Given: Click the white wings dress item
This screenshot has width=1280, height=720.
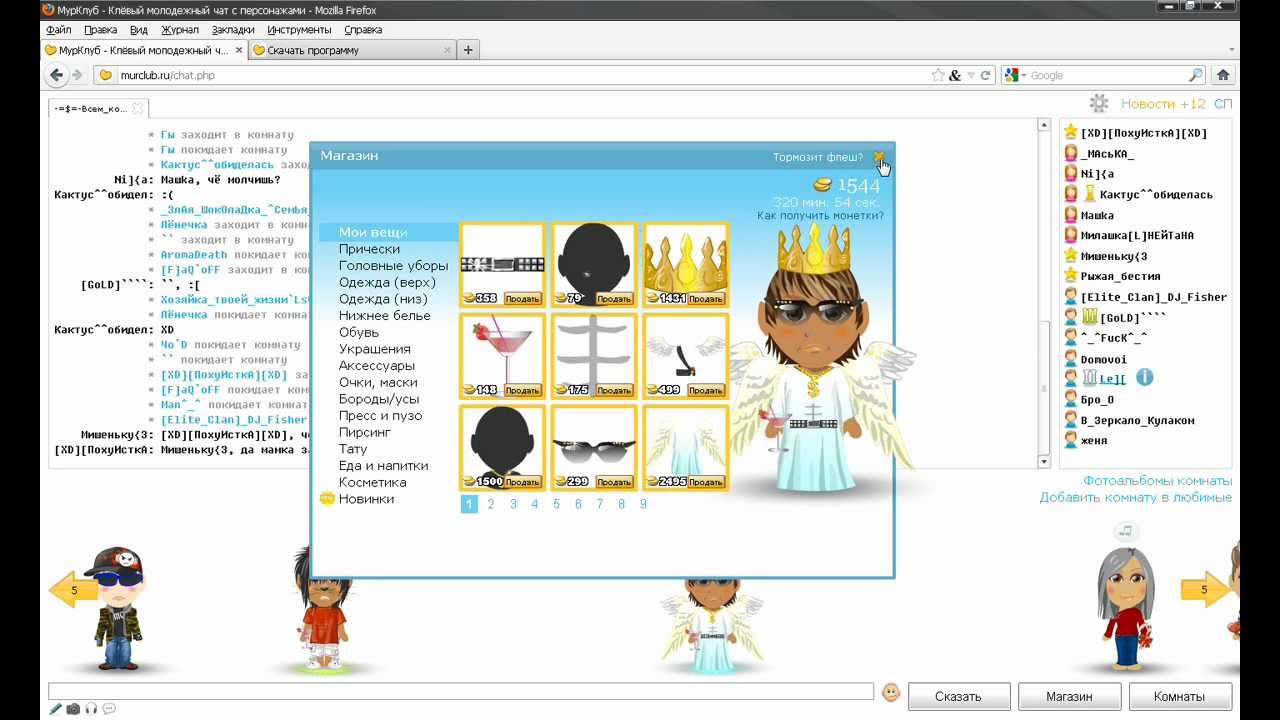Looking at the screenshot, I should [686, 448].
